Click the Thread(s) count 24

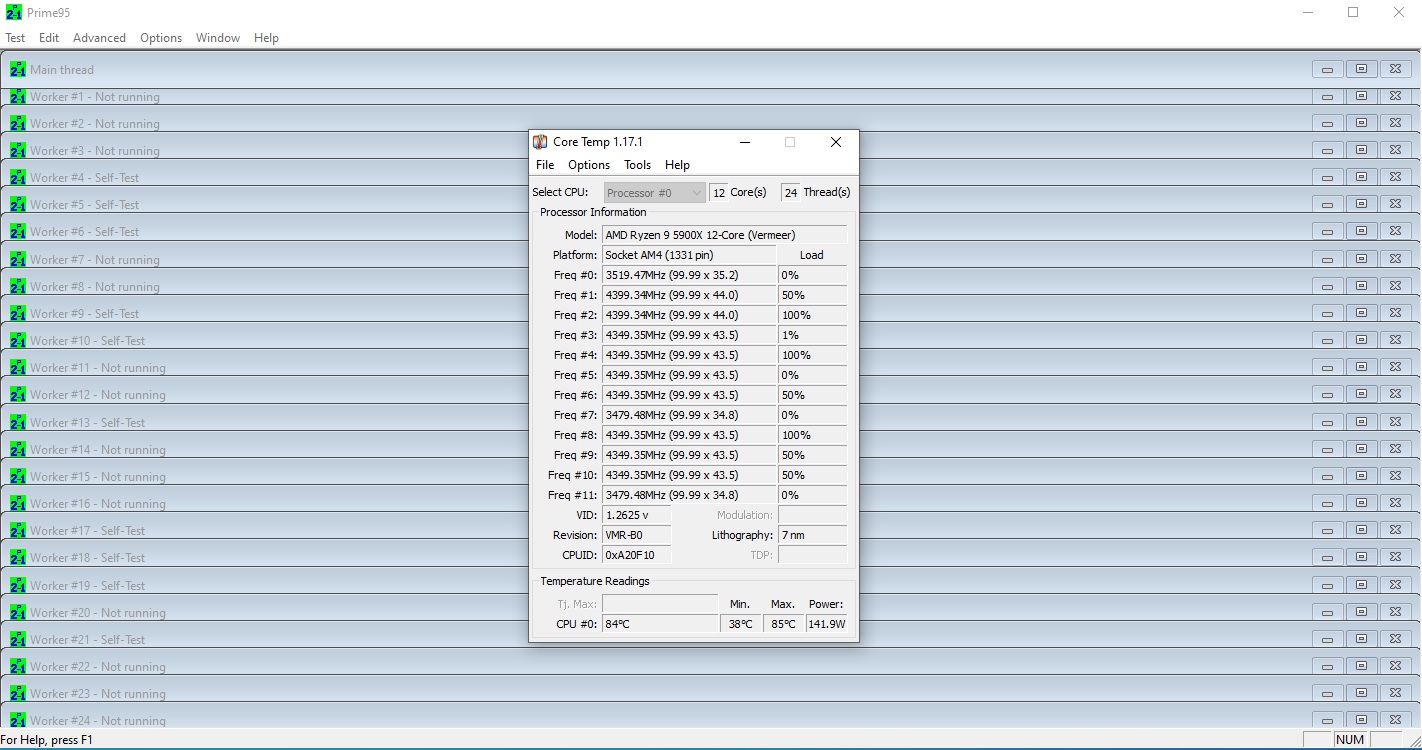791,193
